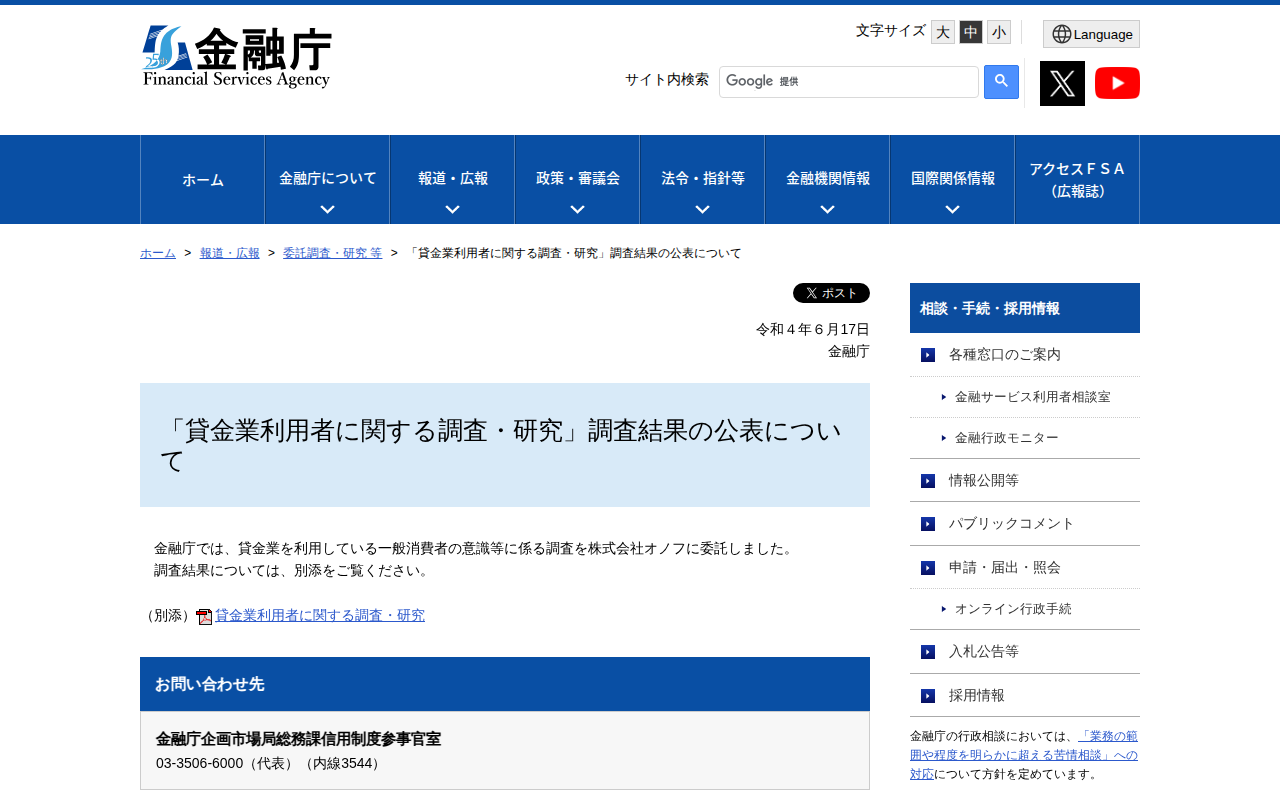Viewport: 1280px width, 800px height.
Task: Click the PDF icon beside the survey link
Action: tap(203, 615)
